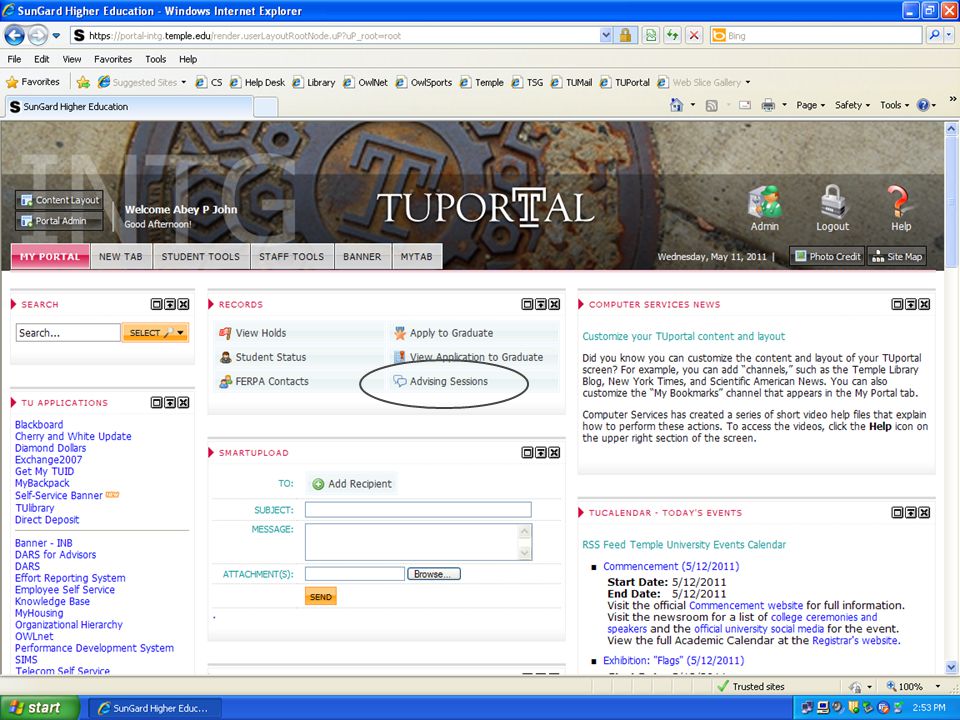The width and height of the screenshot is (960, 720).
Task: Open the Advising Sessions link
Action: (448, 381)
